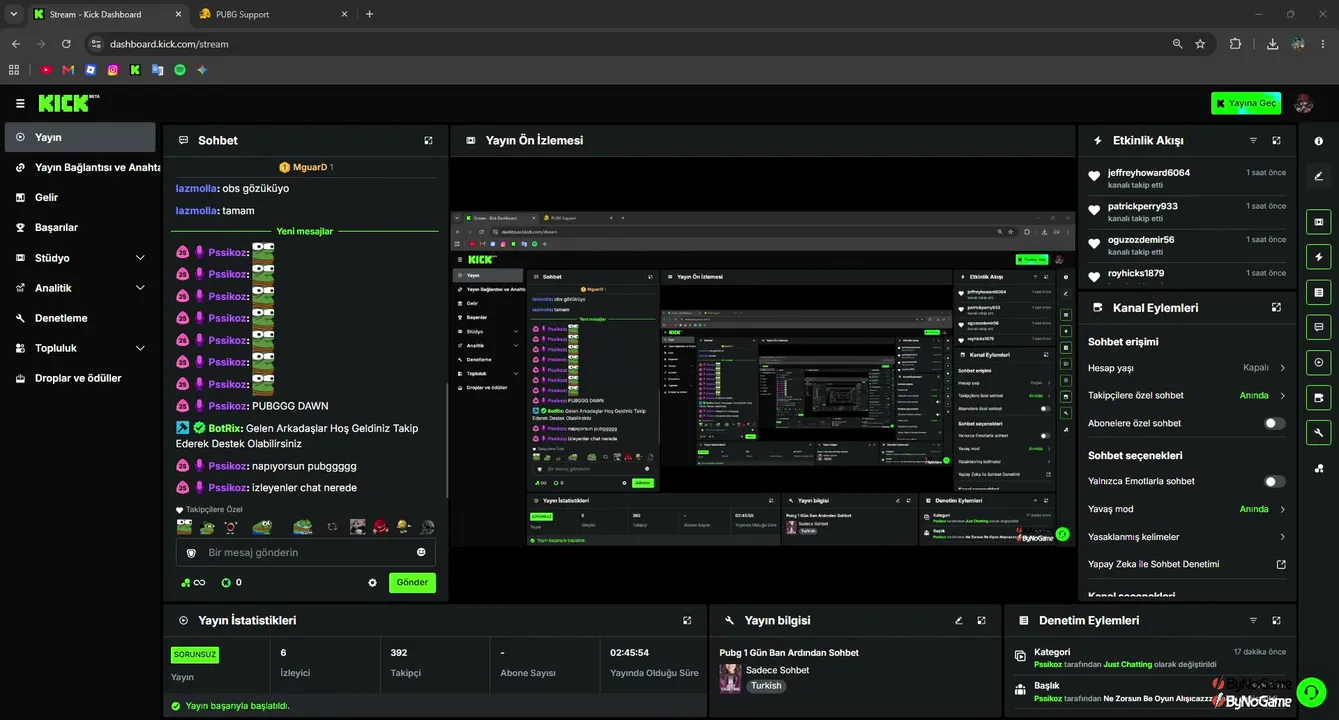Open Takipçilere özel sohbet options chevron

1282,395
